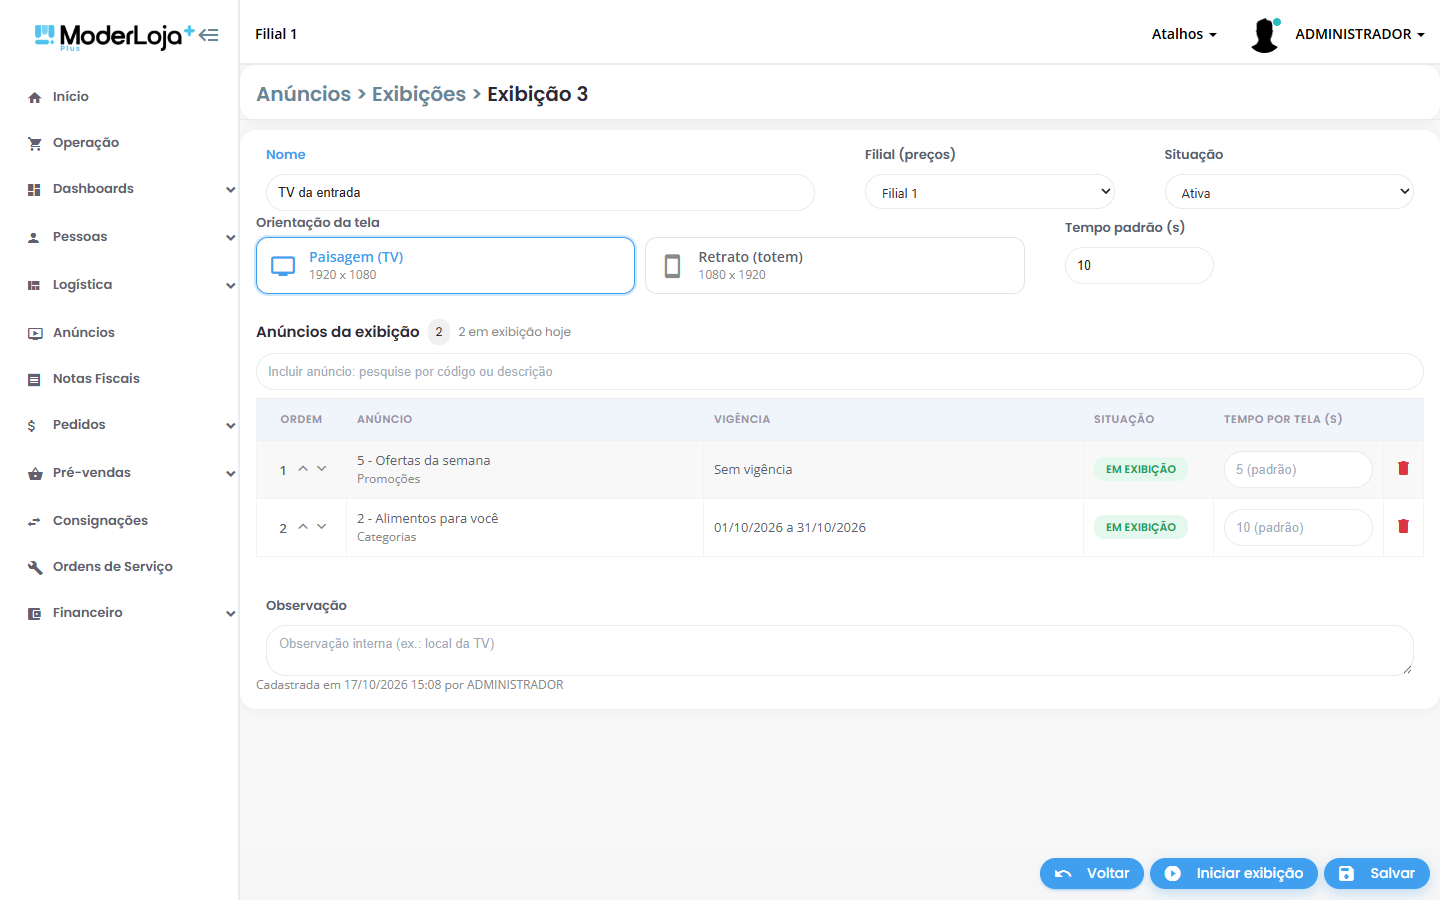Click the Tempo padrão (s) field
Image resolution: width=1440 pixels, height=900 pixels.
pyautogui.click(x=1139, y=265)
